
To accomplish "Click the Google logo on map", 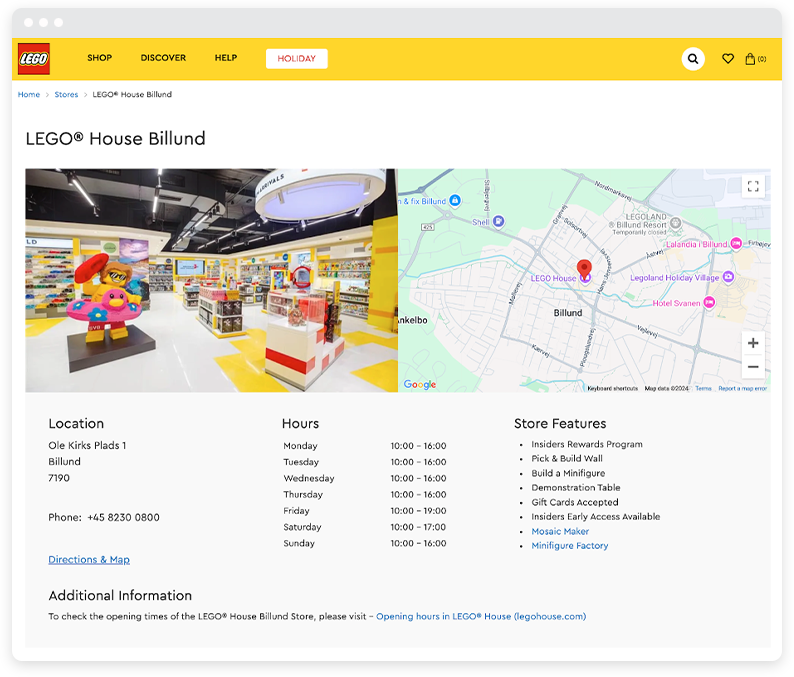I will [420, 385].
